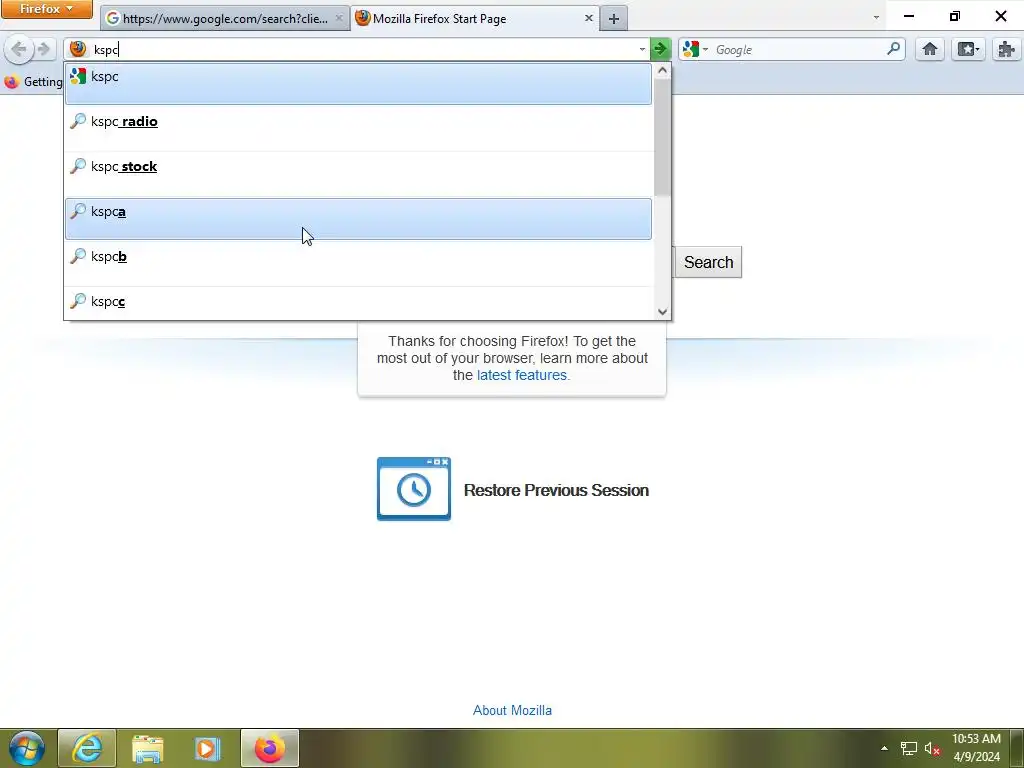Open the add-ons puzzle piece icon
This screenshot has width=1024, height=768.
(x=1006, y=50)
